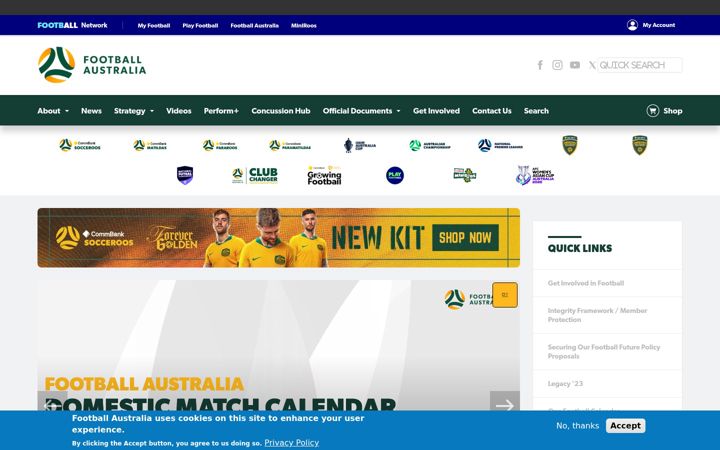The height and width of the screenshot is (450, 720).
Task: Open MiniRoos in top bar
Action: (x=304, y=26)
